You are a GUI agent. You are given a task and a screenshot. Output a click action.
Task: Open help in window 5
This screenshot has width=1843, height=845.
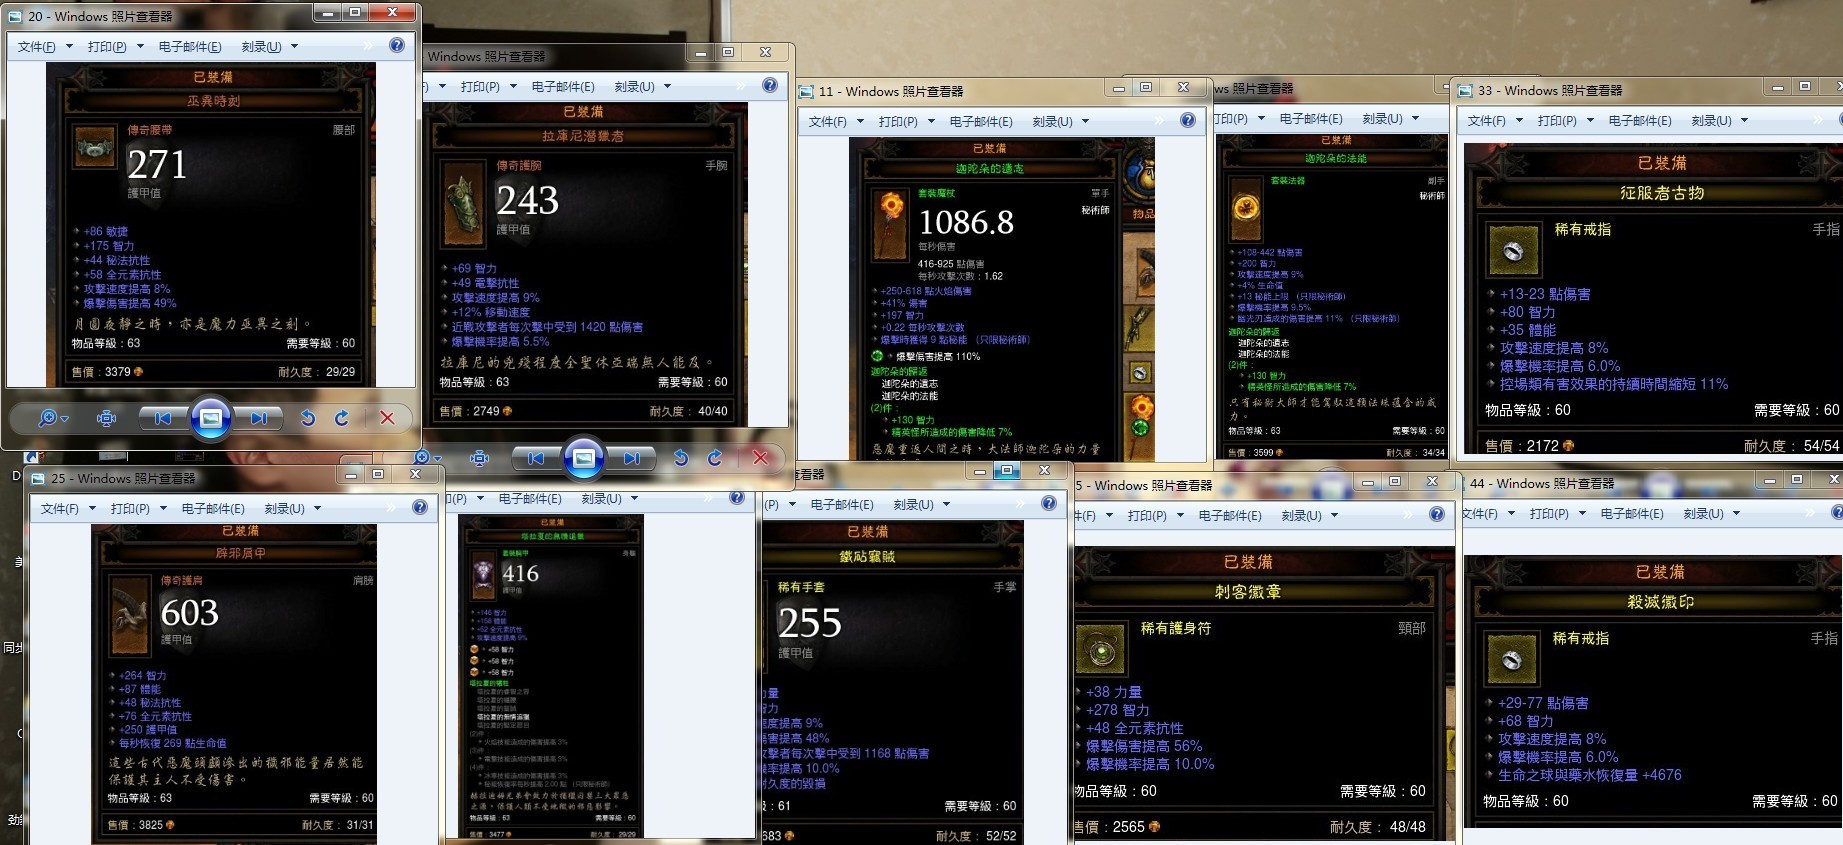[1437, 514]
